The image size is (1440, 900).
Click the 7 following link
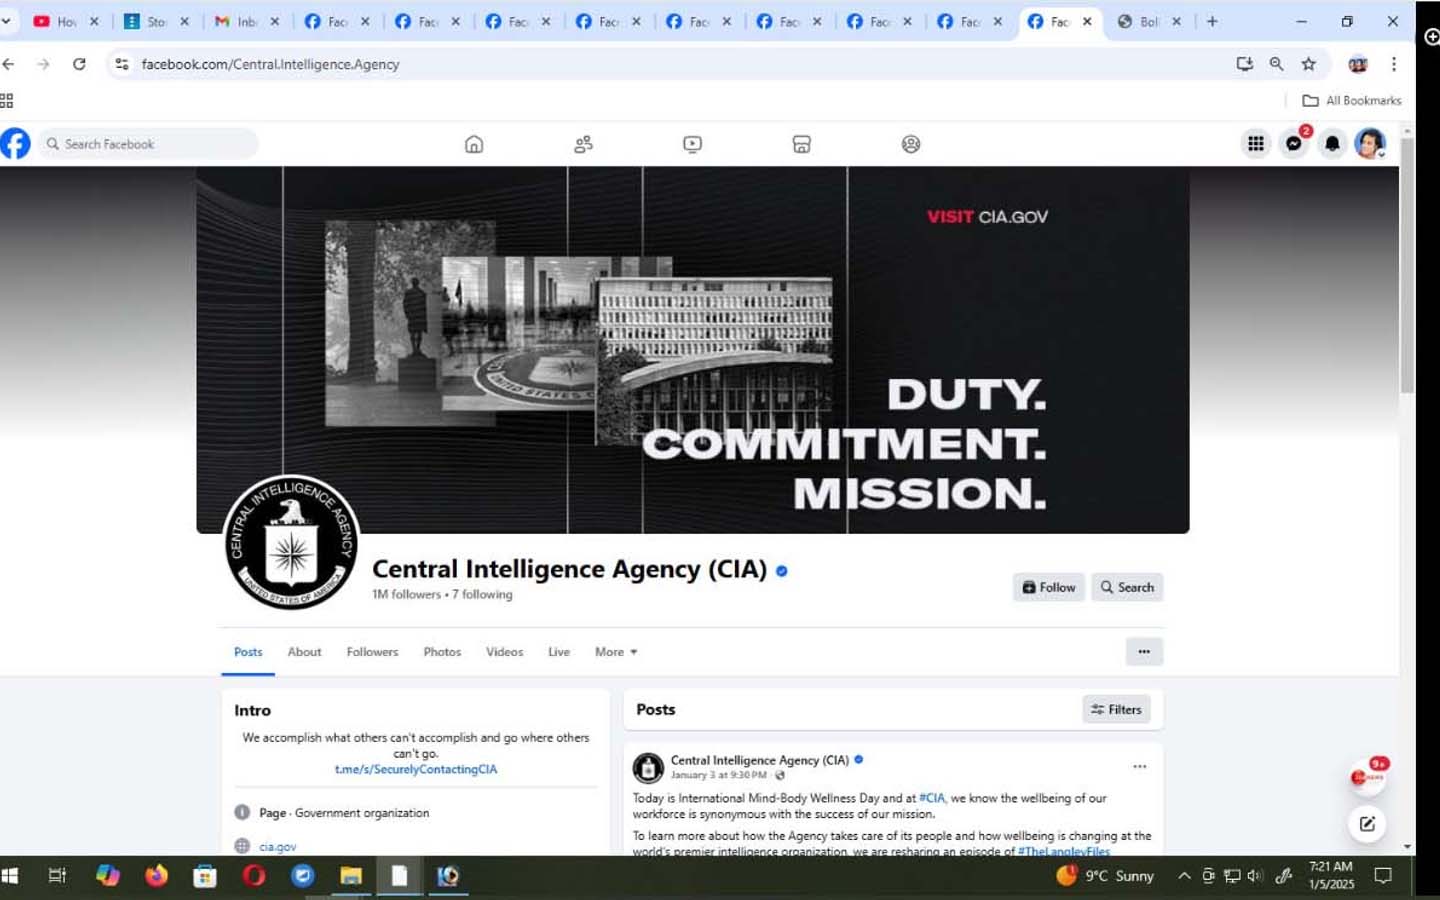pyautogui.click(x=482, y=594)
